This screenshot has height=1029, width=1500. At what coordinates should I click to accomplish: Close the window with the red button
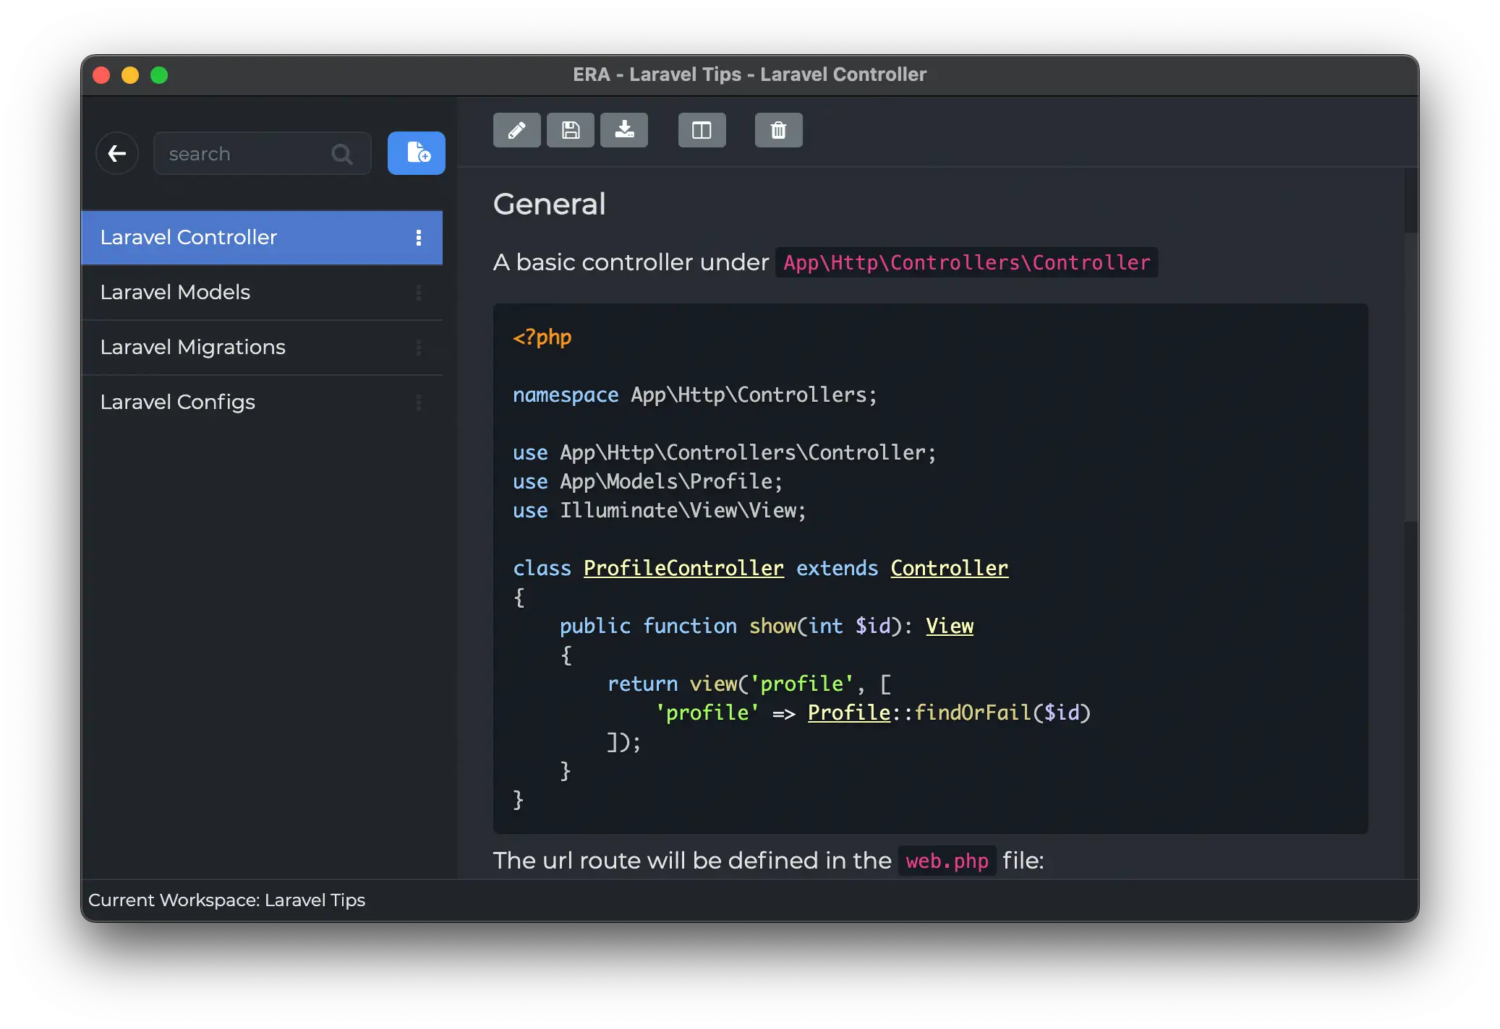(101, 75)
